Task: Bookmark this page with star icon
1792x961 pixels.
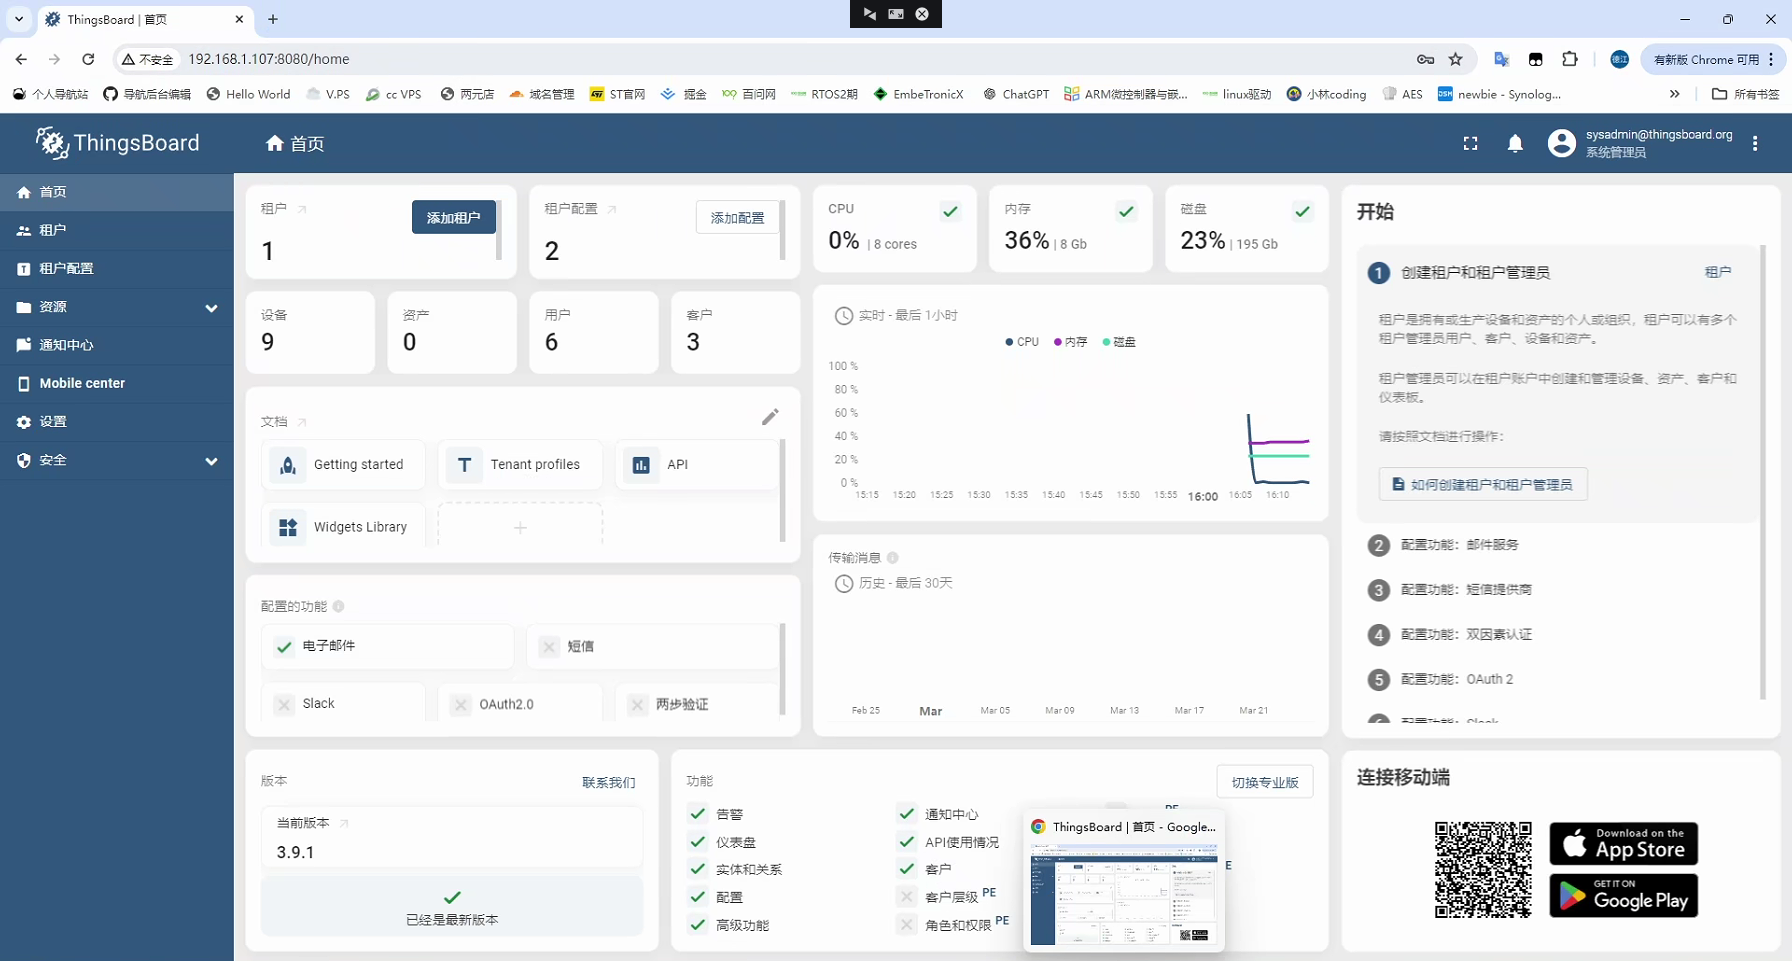Action: 1456,59
